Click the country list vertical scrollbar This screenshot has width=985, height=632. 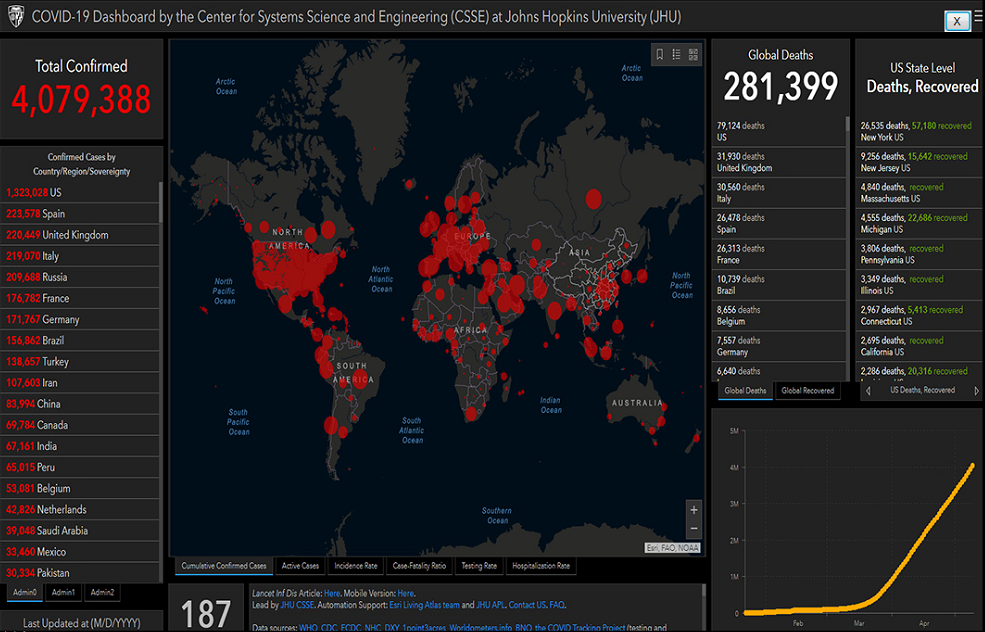(x=161, y=202)
